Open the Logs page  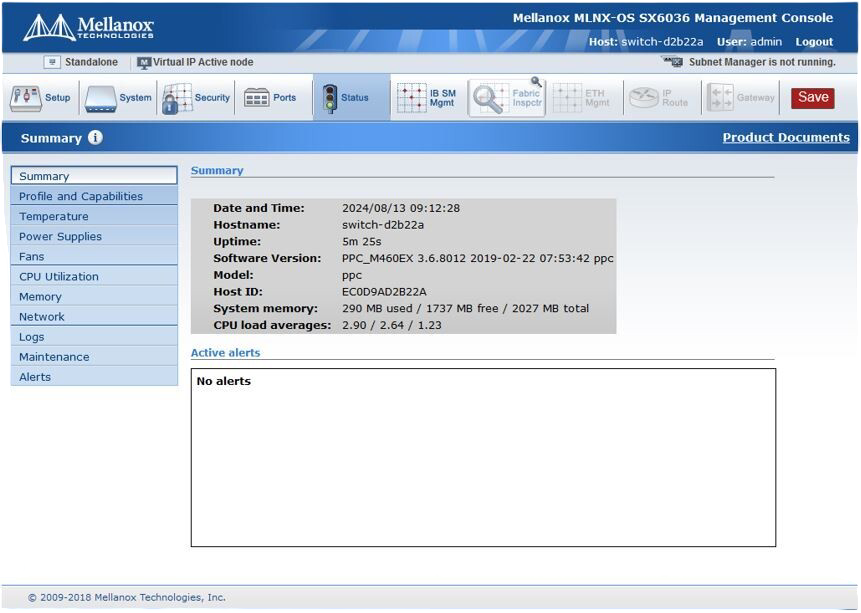pos(94,337)
